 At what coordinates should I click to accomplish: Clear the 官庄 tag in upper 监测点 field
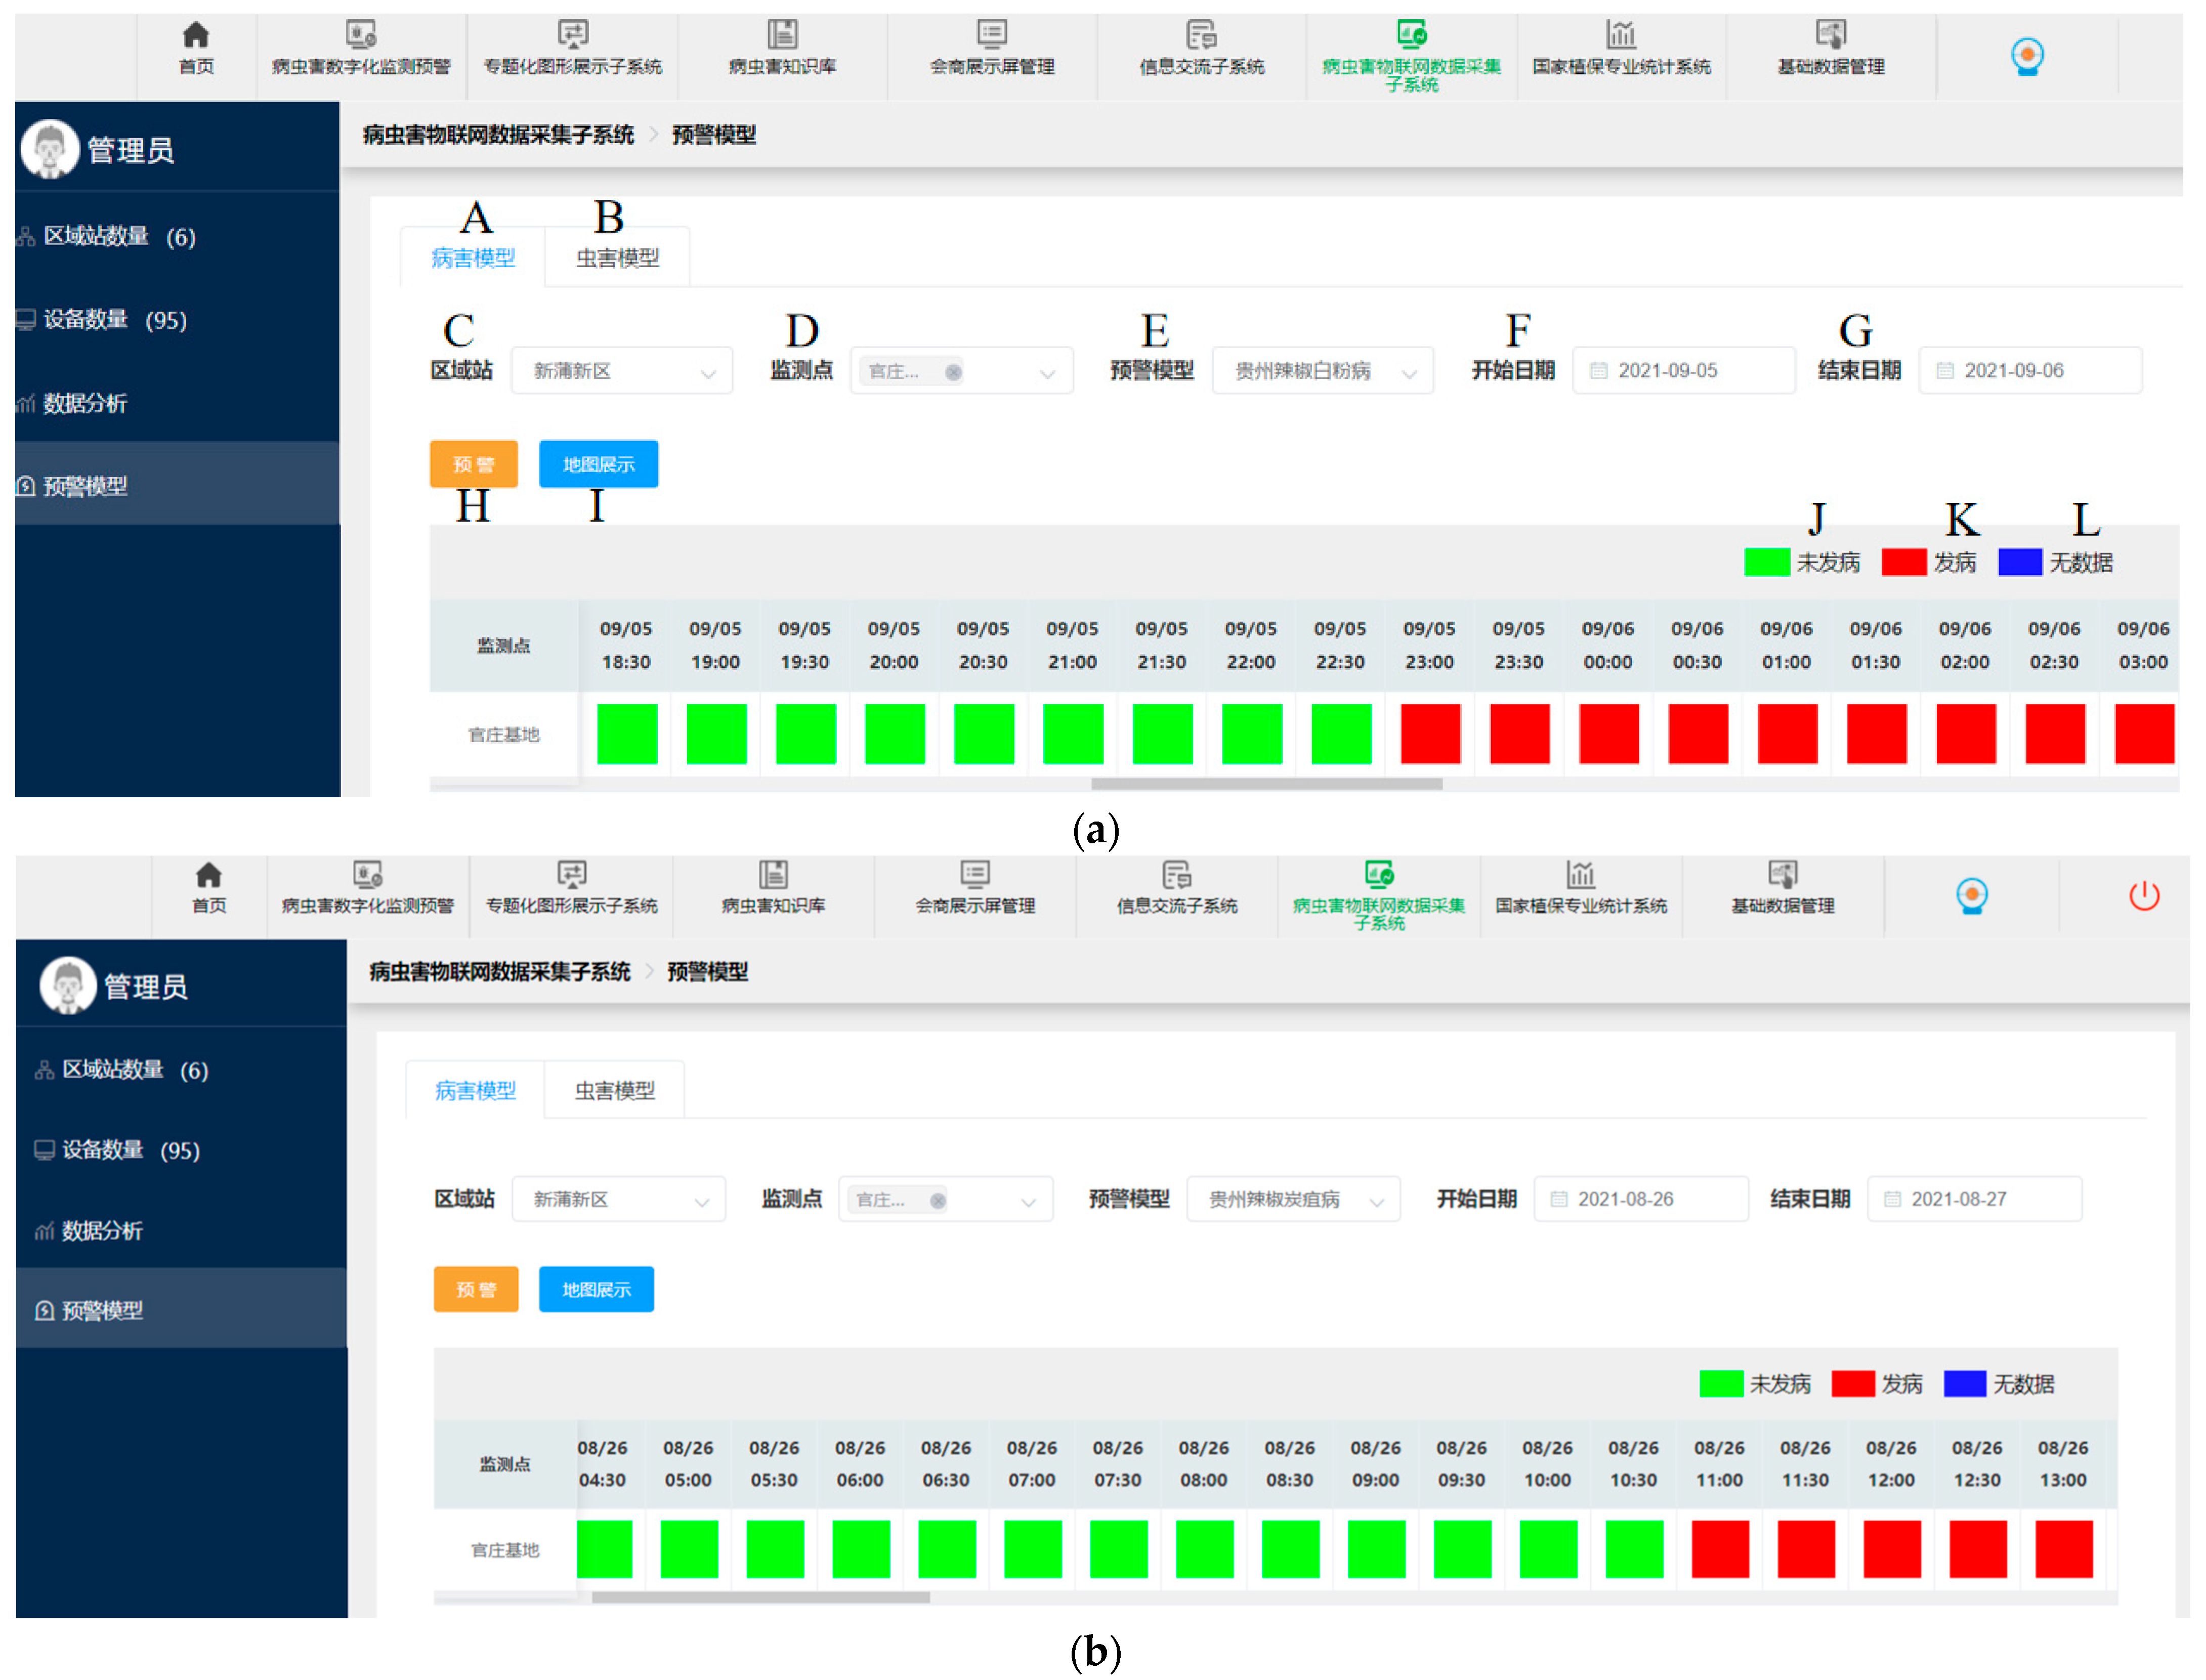(x=953, y=372)
